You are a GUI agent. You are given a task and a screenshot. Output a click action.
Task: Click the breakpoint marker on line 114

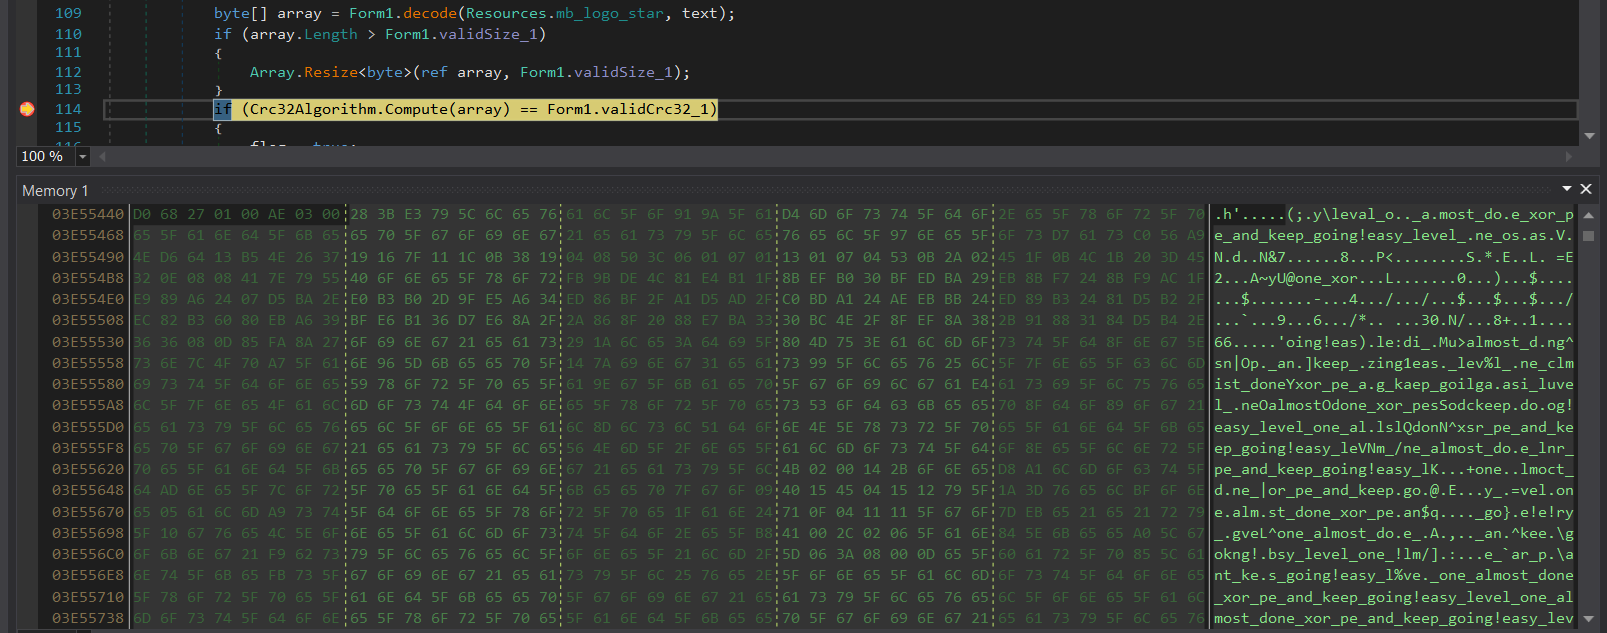(x=27, y=109)
